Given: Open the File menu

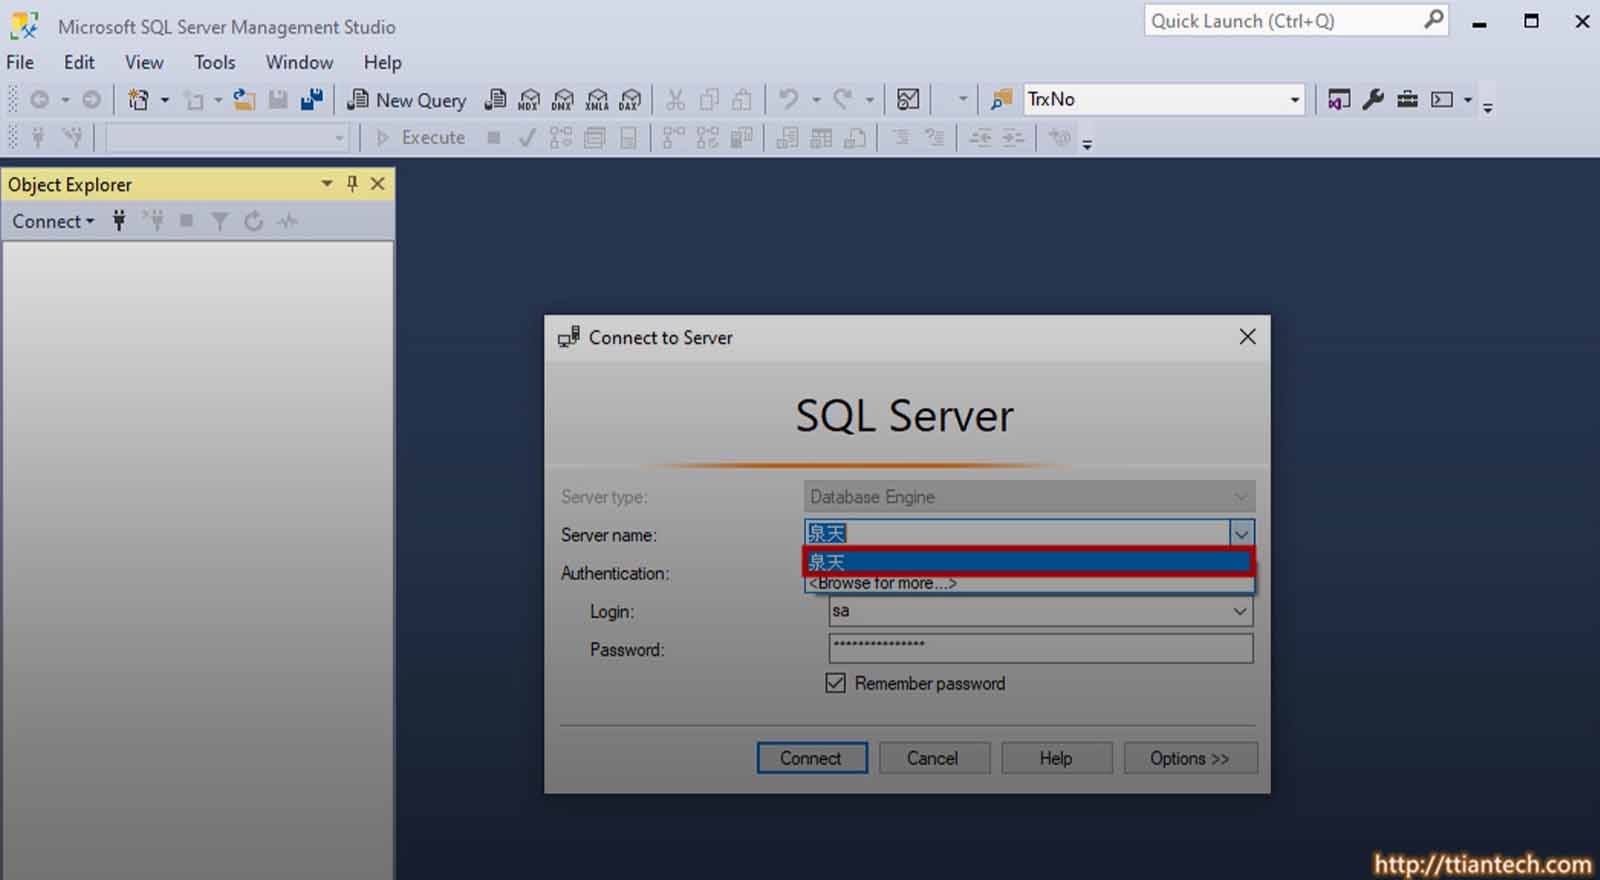Looking at the screenshot, I should click(x=20, y=62).
